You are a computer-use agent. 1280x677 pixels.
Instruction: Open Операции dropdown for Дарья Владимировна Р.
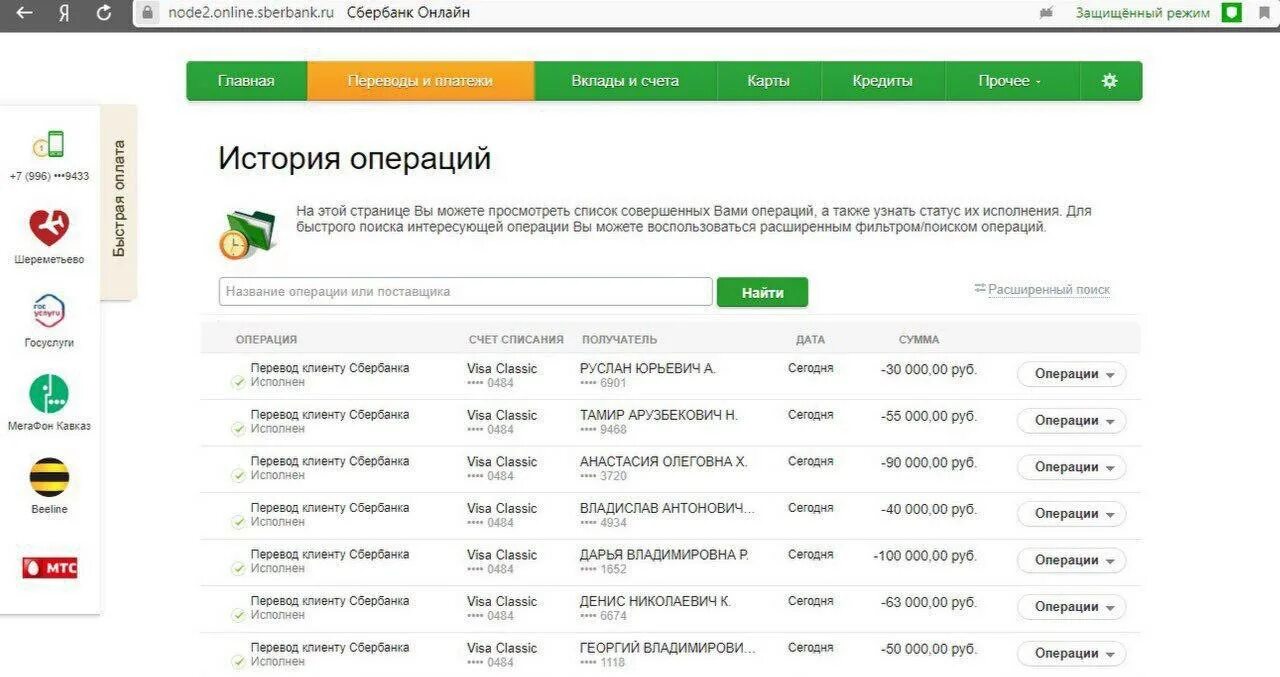click(x=1072, y=560)
